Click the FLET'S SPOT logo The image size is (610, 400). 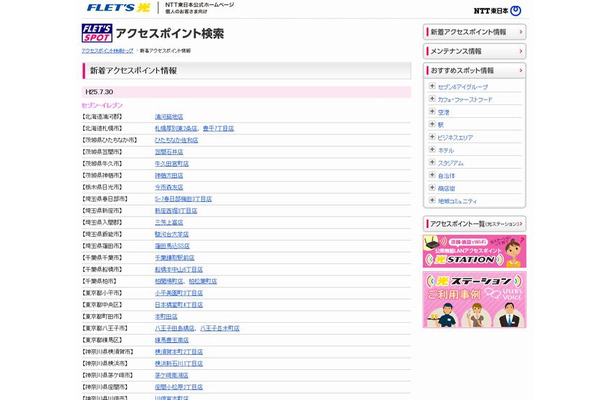point(97,33)
